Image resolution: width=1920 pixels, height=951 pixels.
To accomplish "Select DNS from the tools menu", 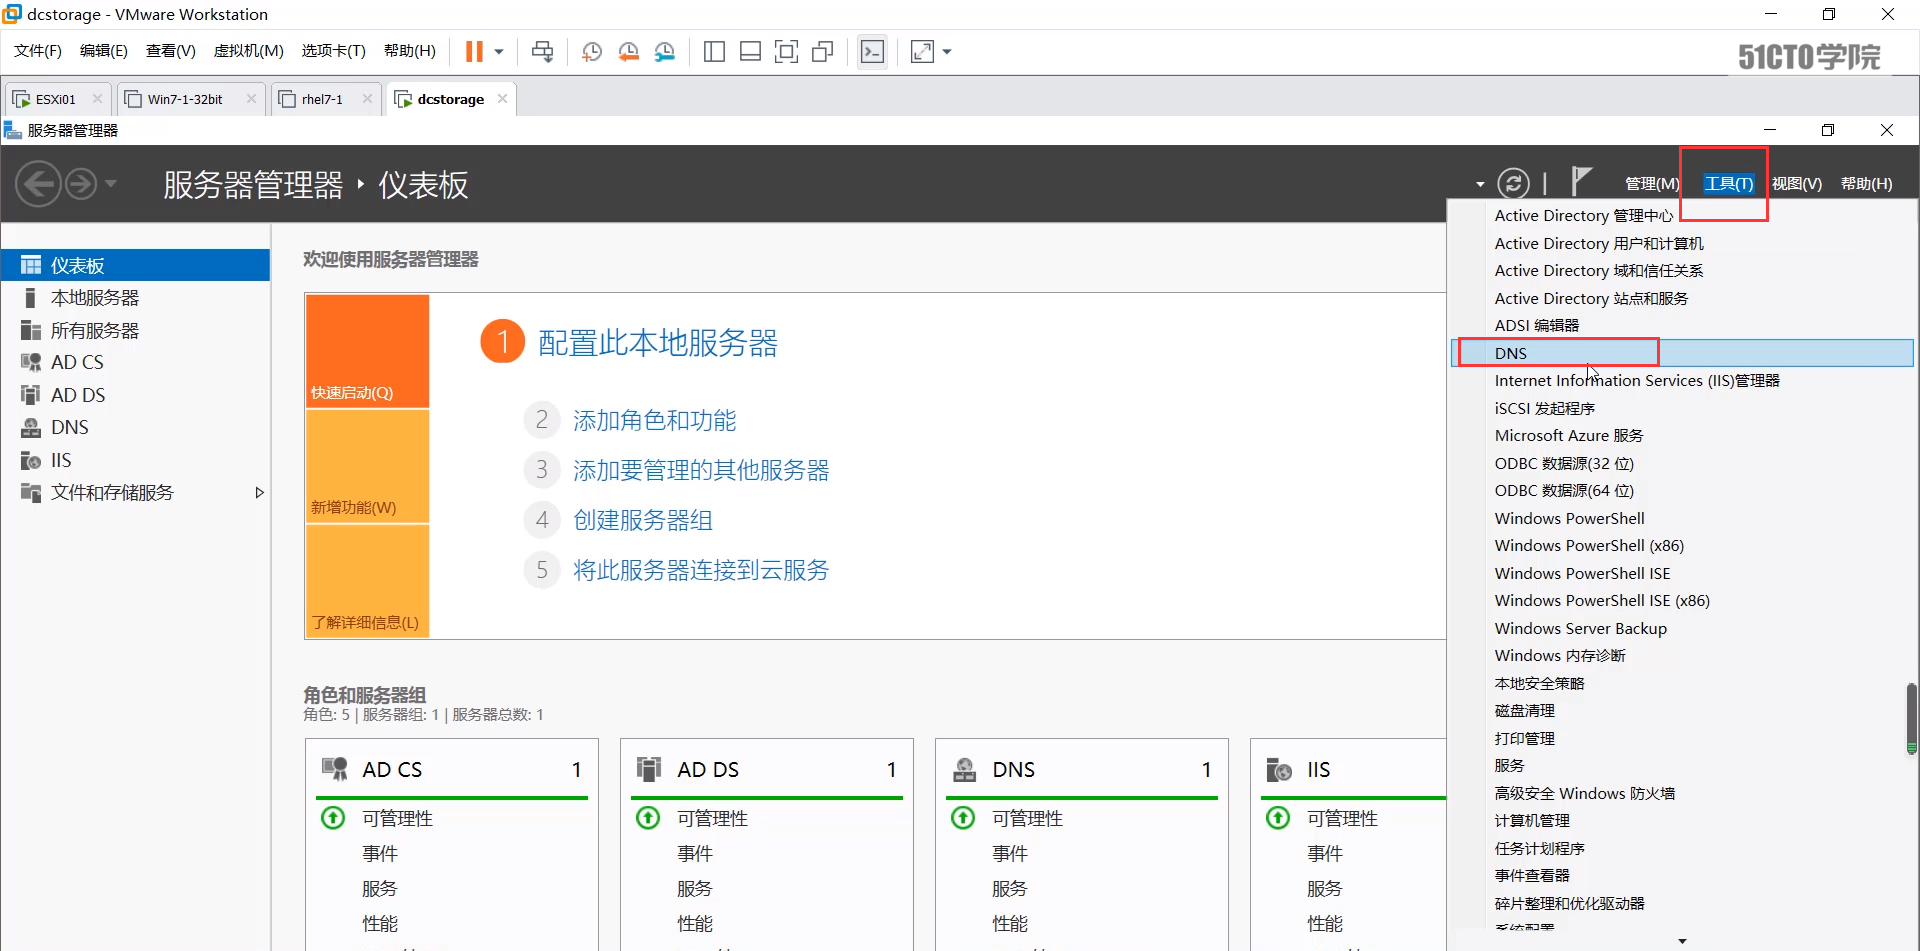I will [1682, 353].
